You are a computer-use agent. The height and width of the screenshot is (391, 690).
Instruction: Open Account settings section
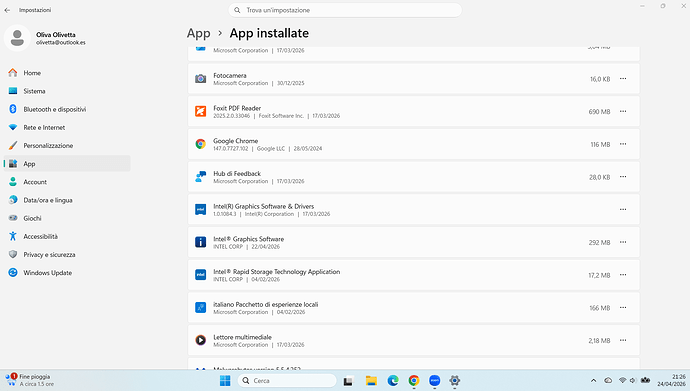(67, 182)
